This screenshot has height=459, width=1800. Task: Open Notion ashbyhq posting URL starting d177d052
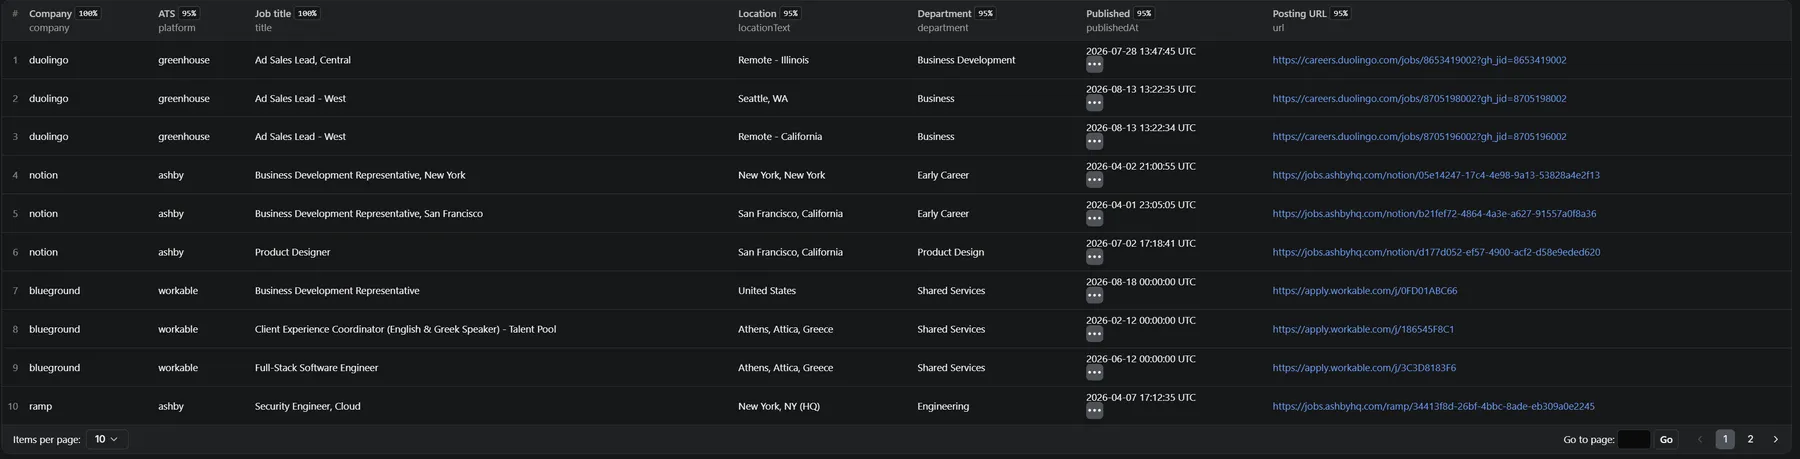1436,252
